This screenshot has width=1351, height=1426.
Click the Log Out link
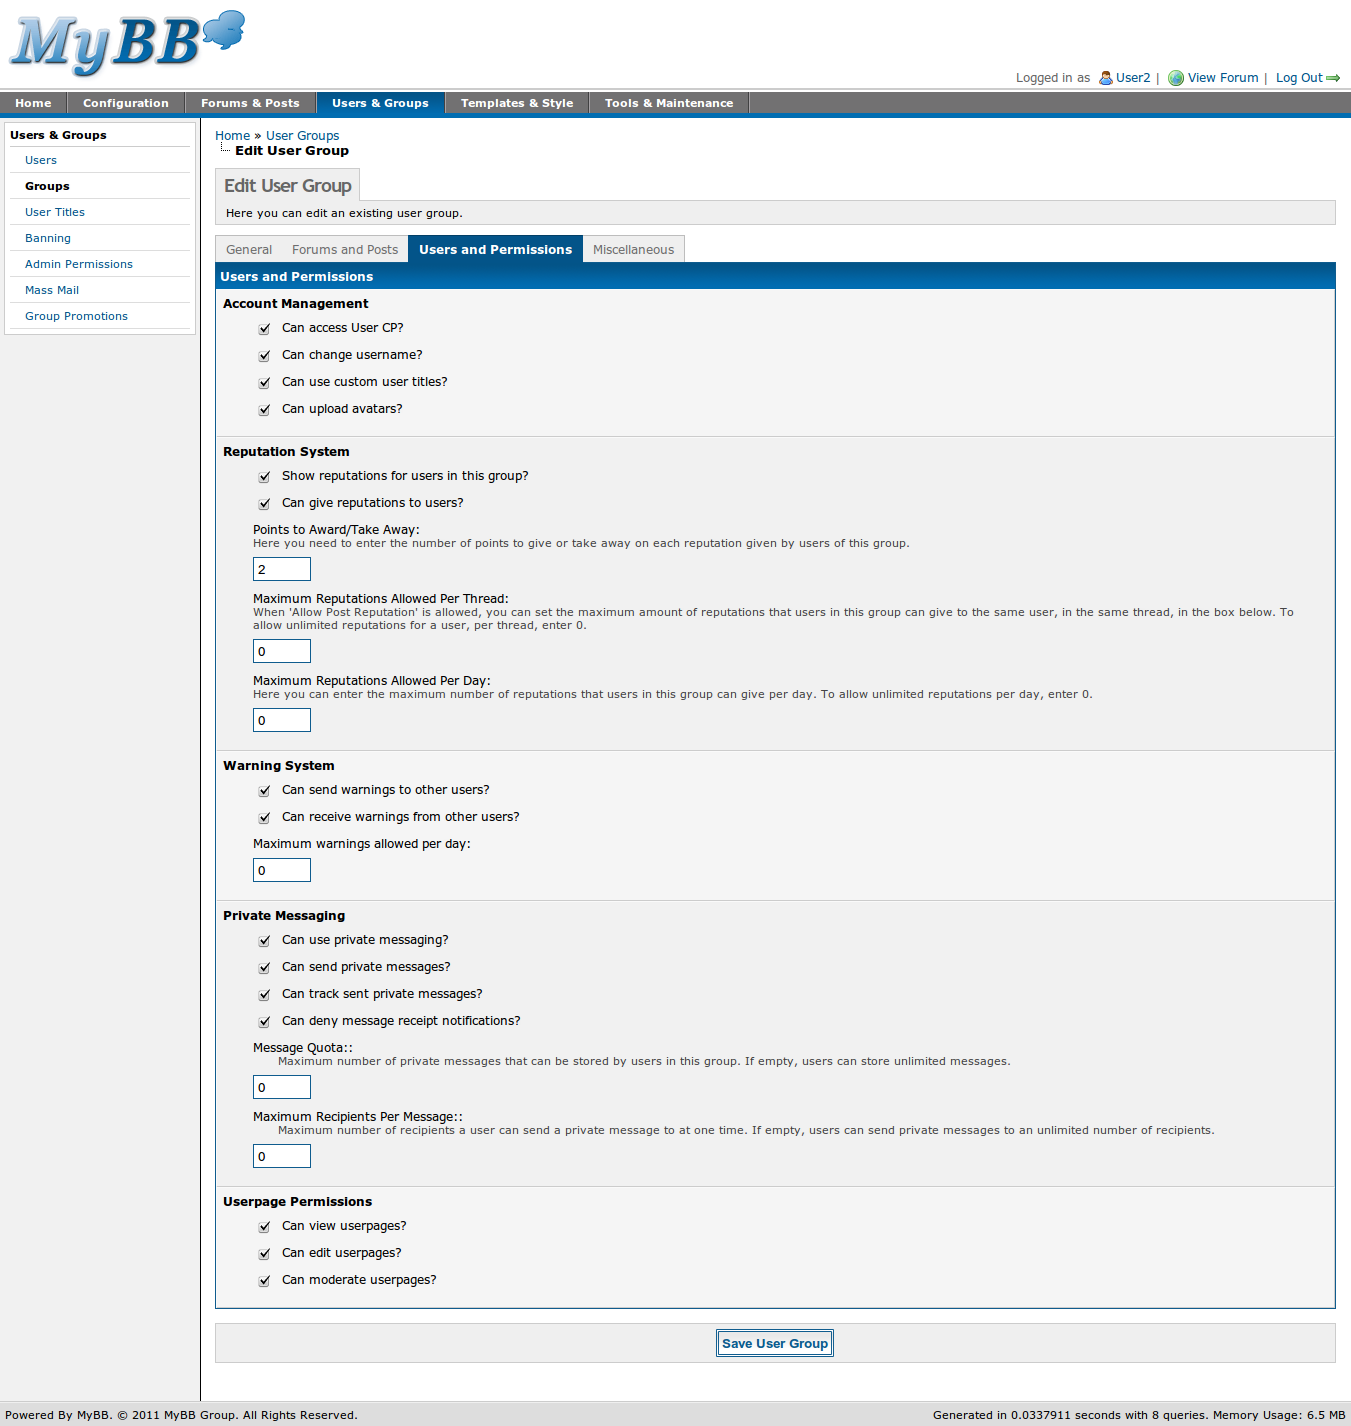1299,78
